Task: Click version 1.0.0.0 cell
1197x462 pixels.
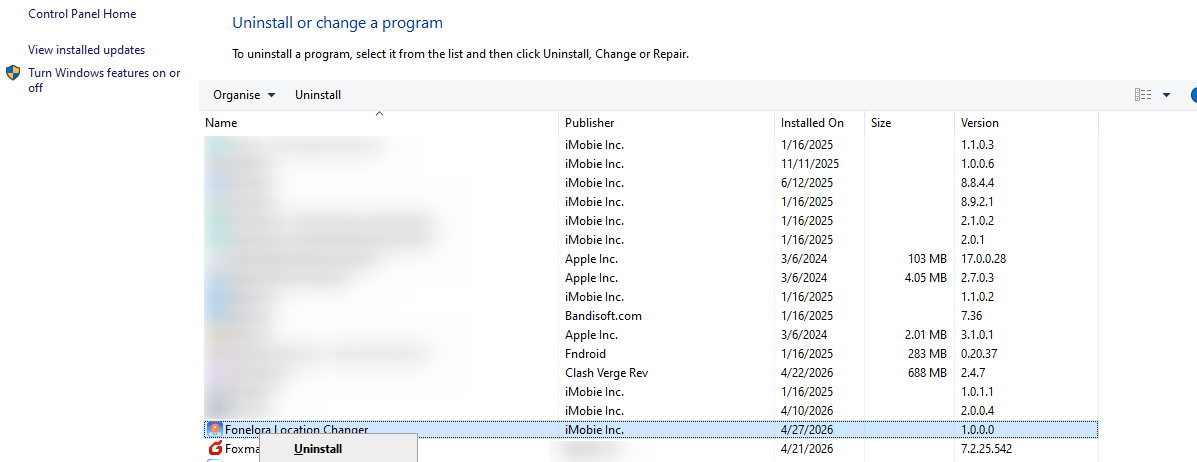Action: tap(977, 430)
